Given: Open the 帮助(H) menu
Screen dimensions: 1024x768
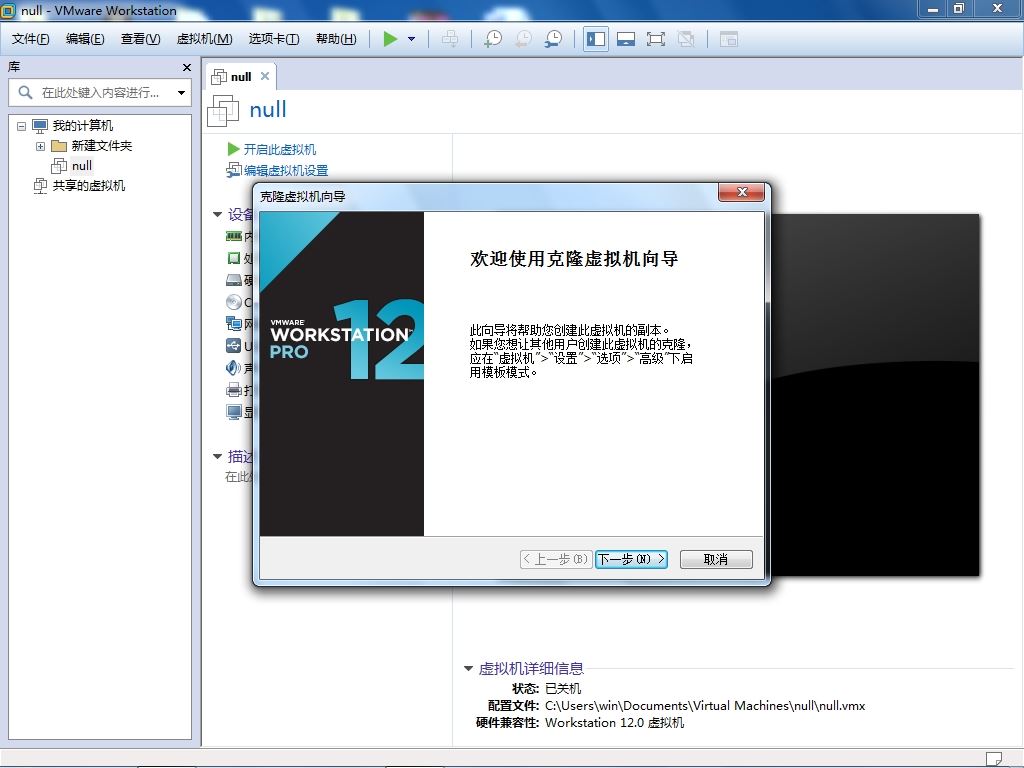Looking at the screenshot, I should pyautogui.click(x=336, y=39).
